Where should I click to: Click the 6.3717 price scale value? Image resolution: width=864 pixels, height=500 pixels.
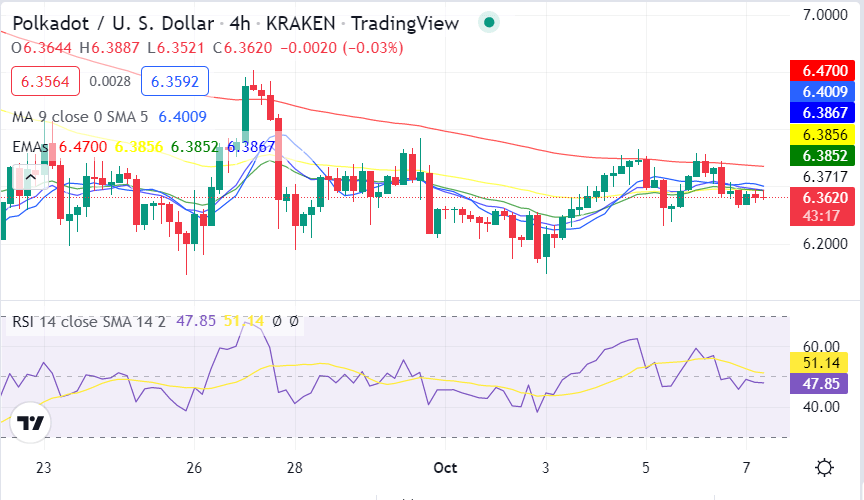click(x=825, y=177)
